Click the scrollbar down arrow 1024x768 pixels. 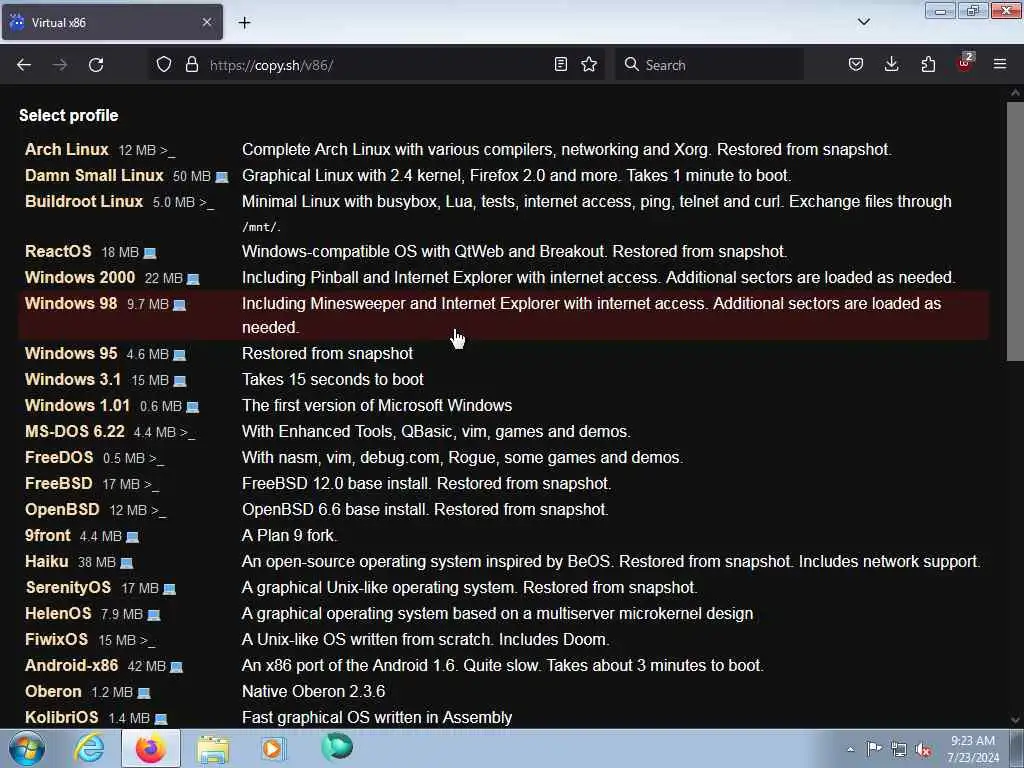[x=1015, y=720]
